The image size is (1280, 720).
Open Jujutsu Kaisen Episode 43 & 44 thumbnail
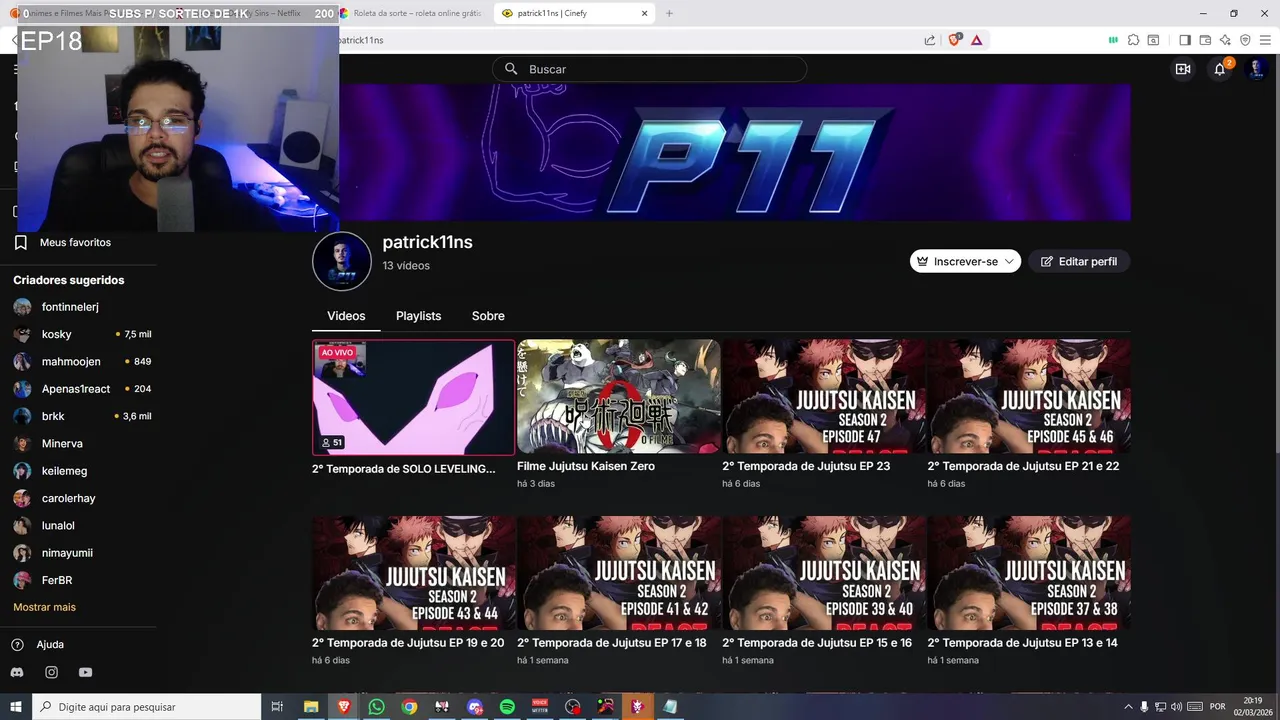[x=414, y=573]
